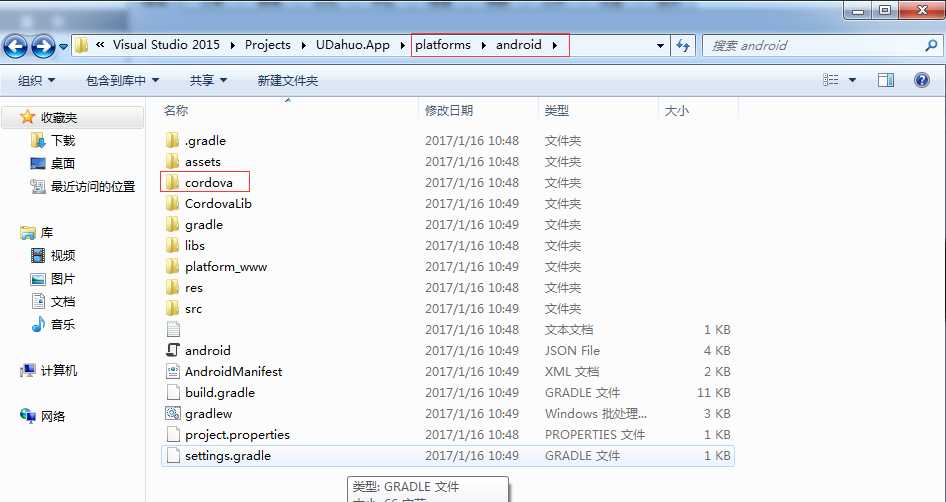
Task: Click the '11 KB' size value
Action: click(714, 392)
